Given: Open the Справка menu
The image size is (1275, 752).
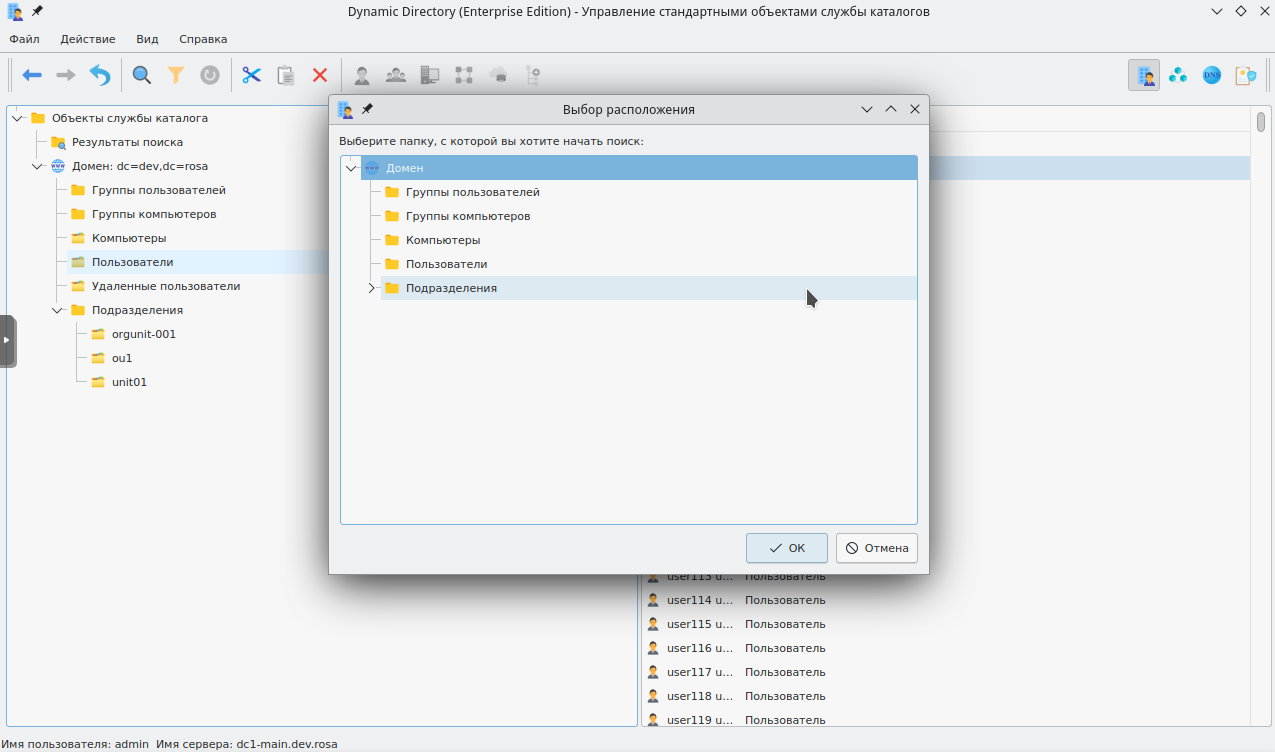Looking at the screenshot, I should click(203, 39).
